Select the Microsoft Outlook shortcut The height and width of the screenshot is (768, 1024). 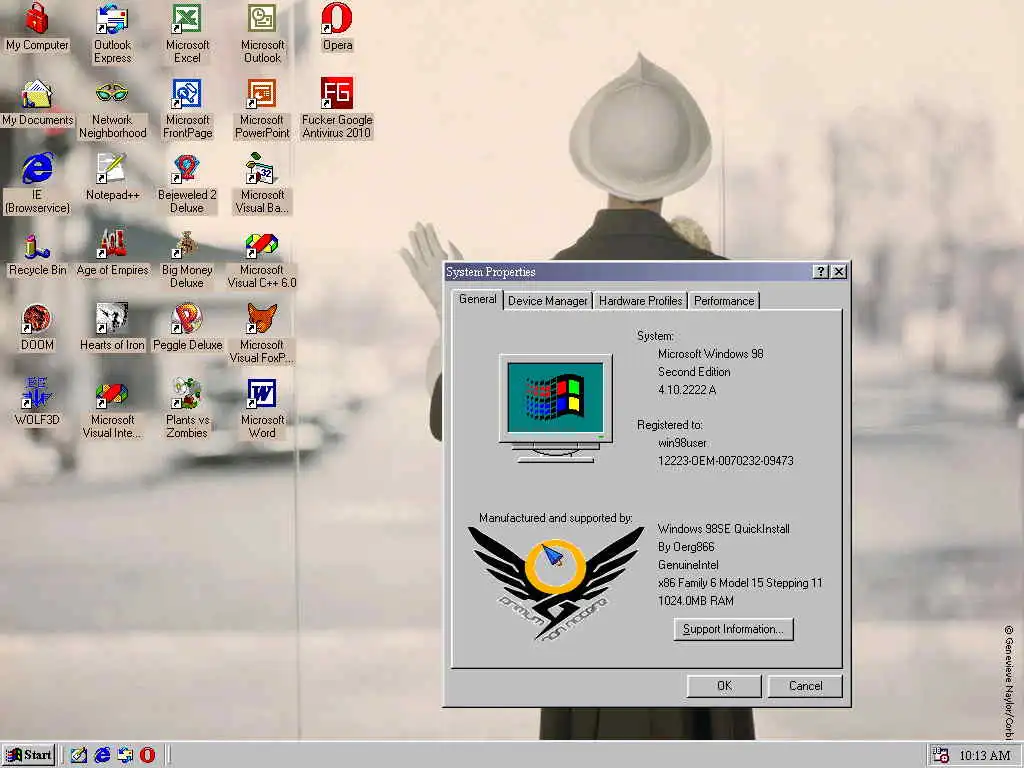262,33
